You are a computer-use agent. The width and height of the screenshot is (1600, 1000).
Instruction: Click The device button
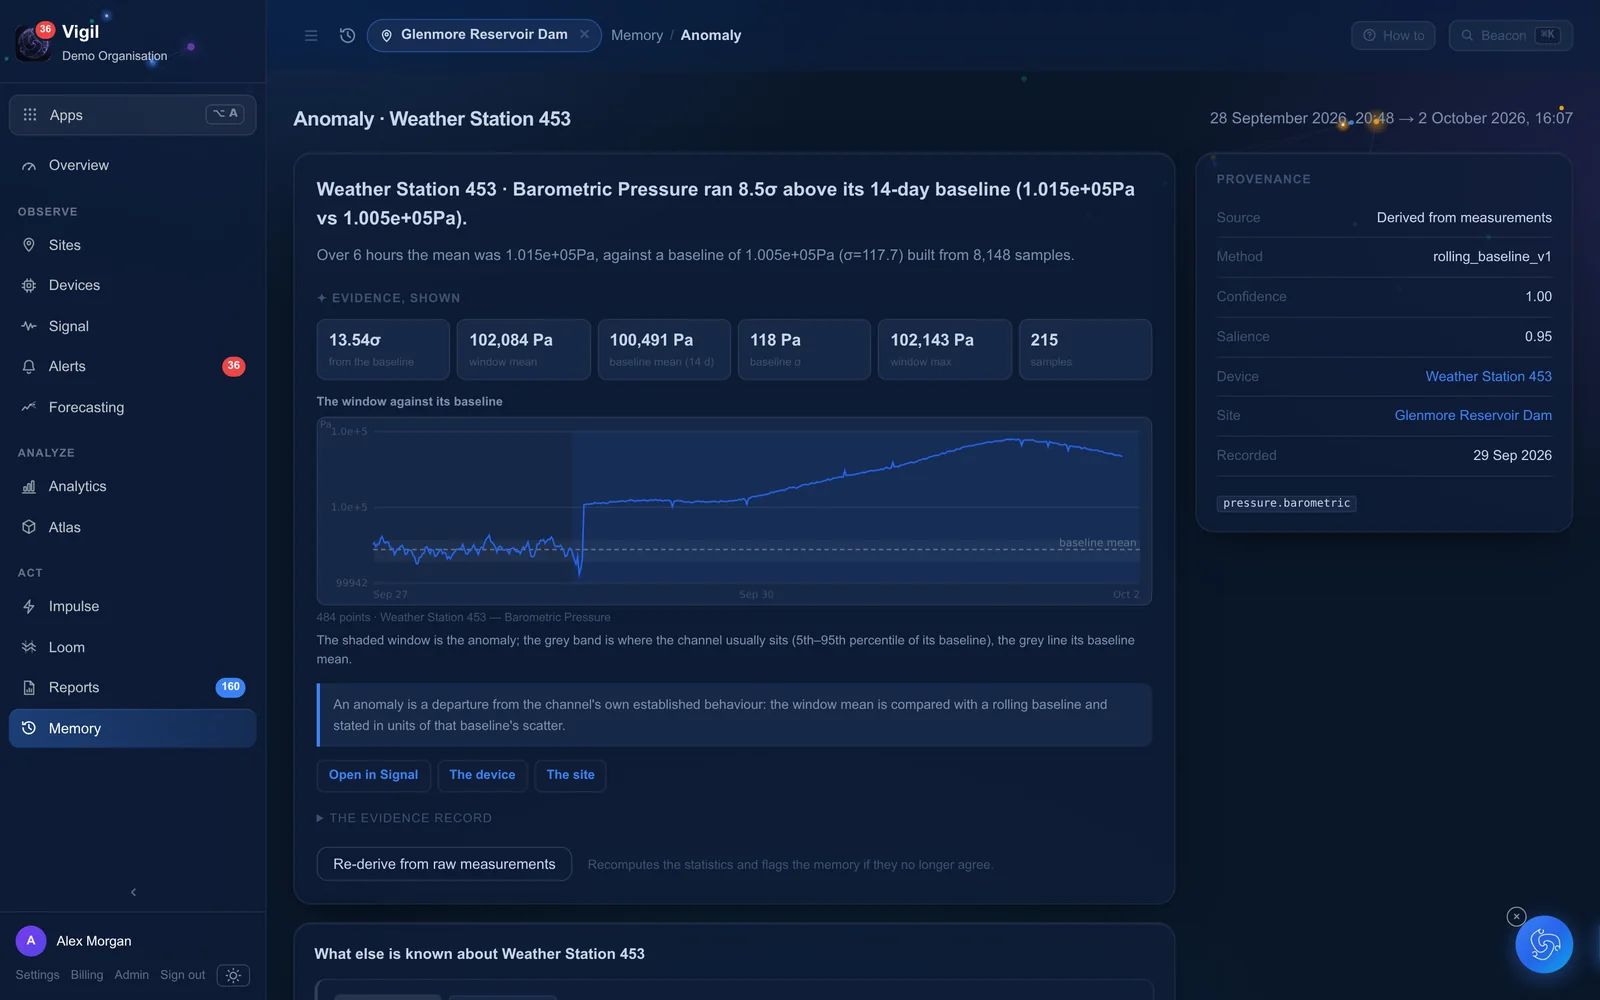click(x=482, y=775)
